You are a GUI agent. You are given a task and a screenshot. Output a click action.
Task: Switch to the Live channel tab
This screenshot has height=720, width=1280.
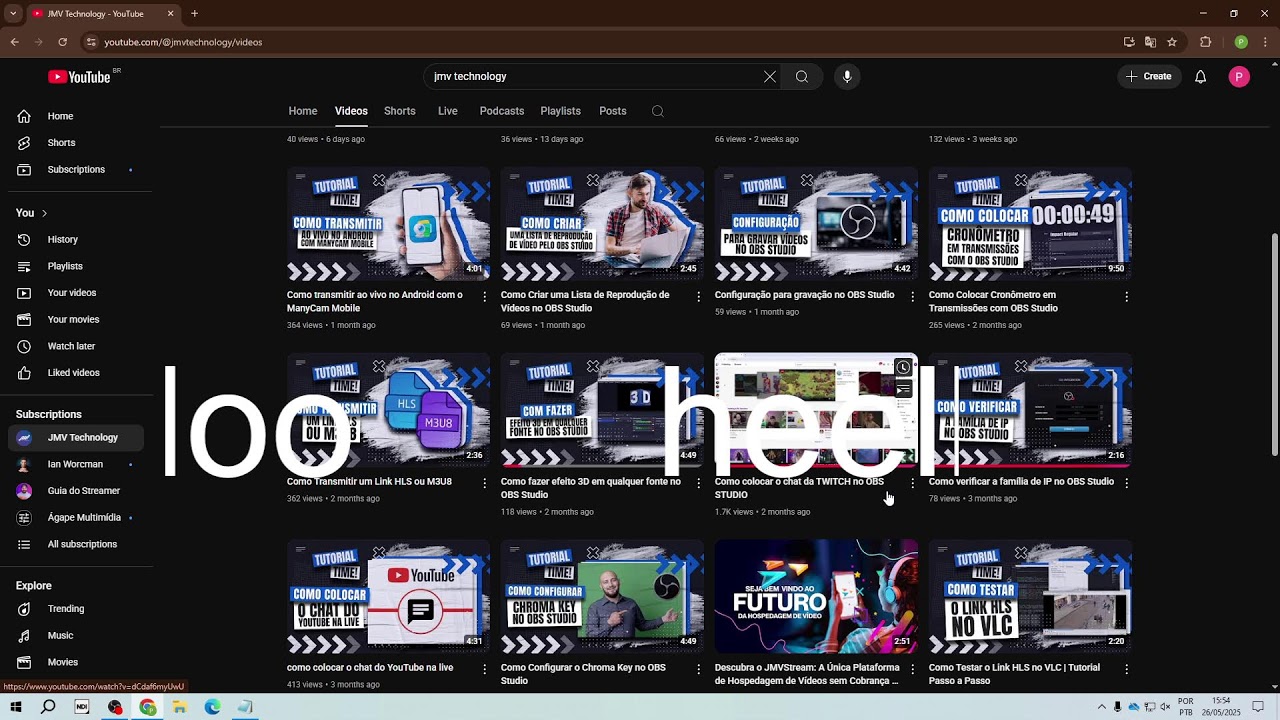coord(448,111)
